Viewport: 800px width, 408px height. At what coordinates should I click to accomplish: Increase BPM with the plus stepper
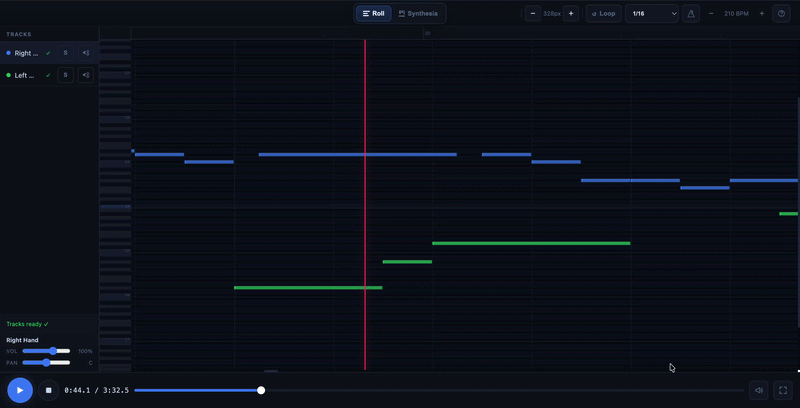[762, 14]
